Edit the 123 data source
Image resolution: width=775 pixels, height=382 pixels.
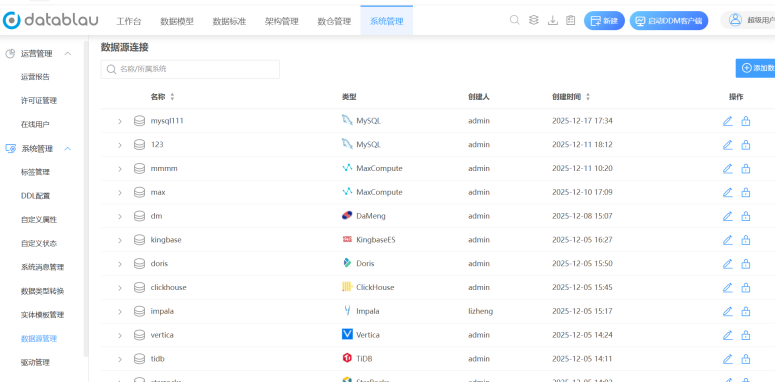(728, 145)
